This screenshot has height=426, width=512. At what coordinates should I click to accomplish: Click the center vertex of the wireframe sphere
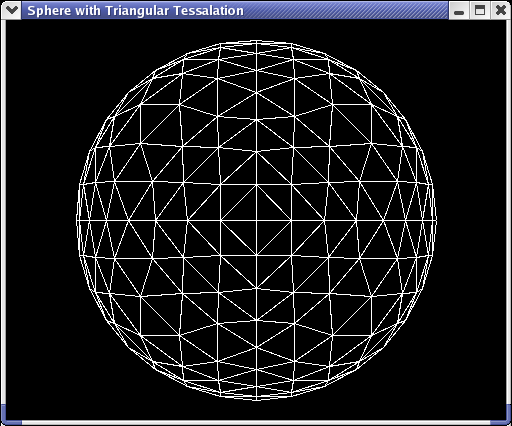coord(257,220)
